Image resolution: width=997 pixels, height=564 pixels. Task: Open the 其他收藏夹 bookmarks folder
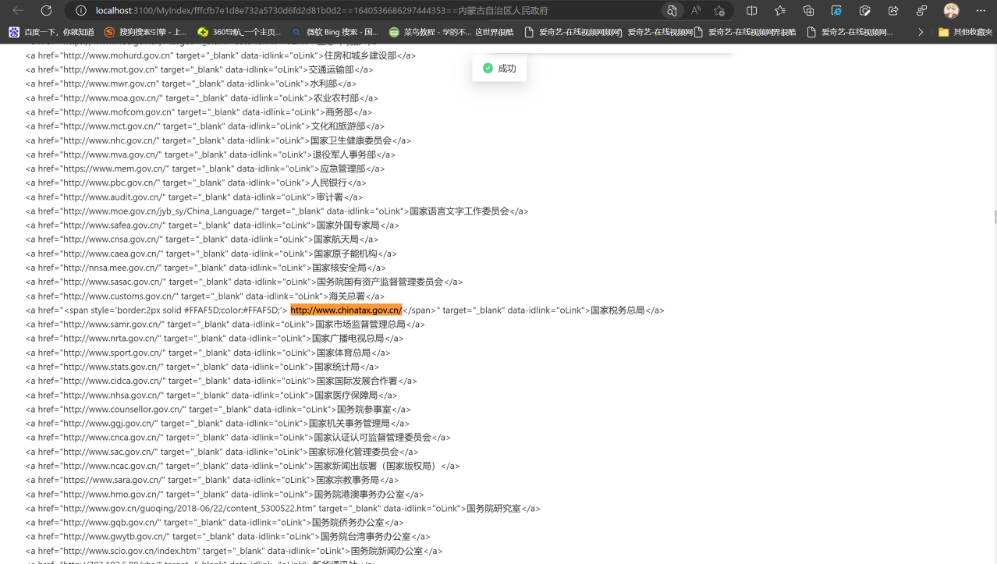click(965, 32)
